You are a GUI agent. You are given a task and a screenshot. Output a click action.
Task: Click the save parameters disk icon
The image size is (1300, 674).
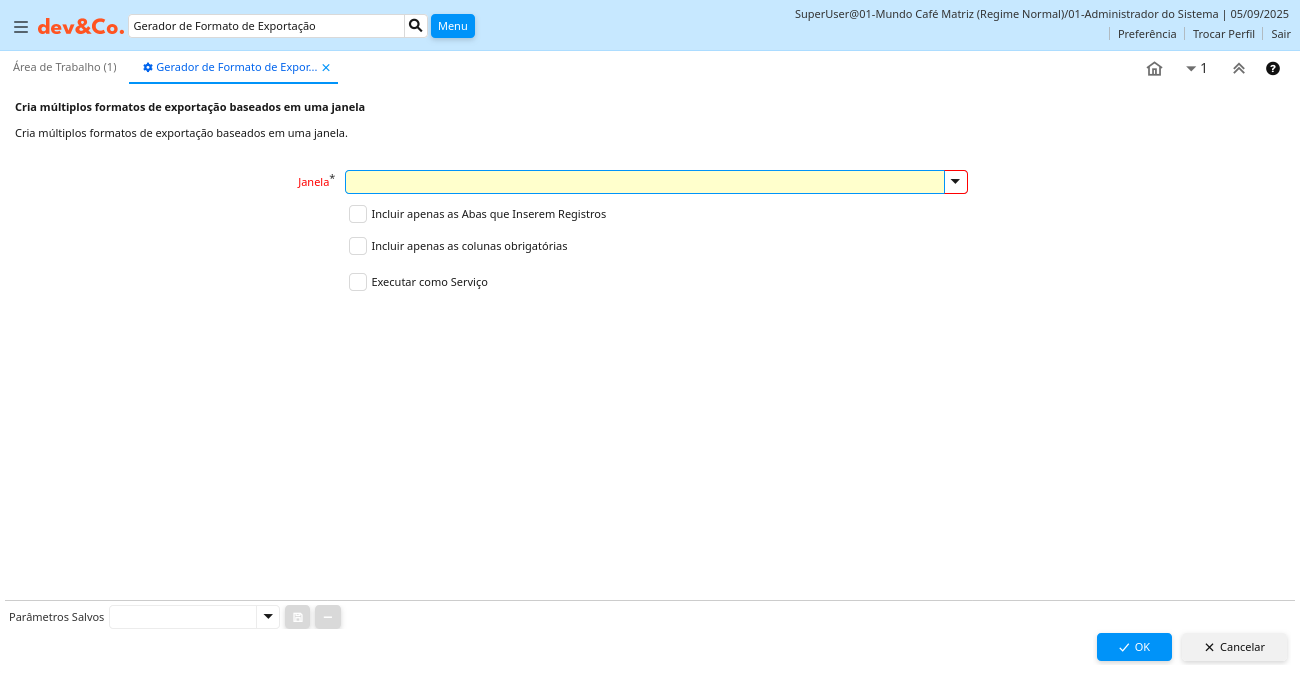coord(298,617)
